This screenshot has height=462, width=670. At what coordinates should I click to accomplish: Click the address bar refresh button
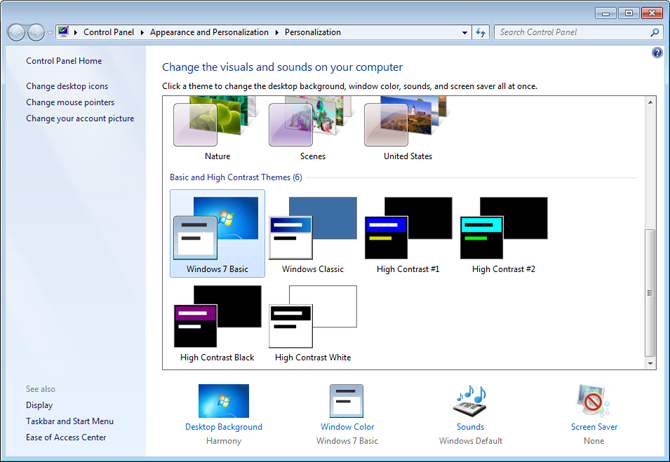(481, 32)
